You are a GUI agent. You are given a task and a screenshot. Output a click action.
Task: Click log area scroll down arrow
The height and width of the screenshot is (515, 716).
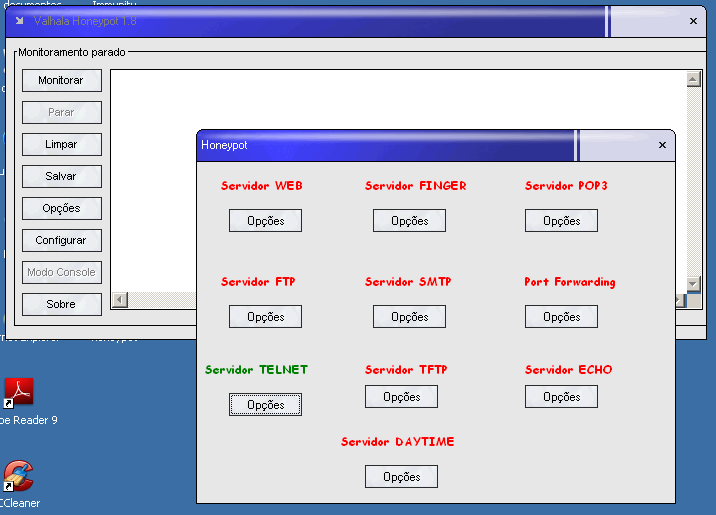click(x=693, y=284)
